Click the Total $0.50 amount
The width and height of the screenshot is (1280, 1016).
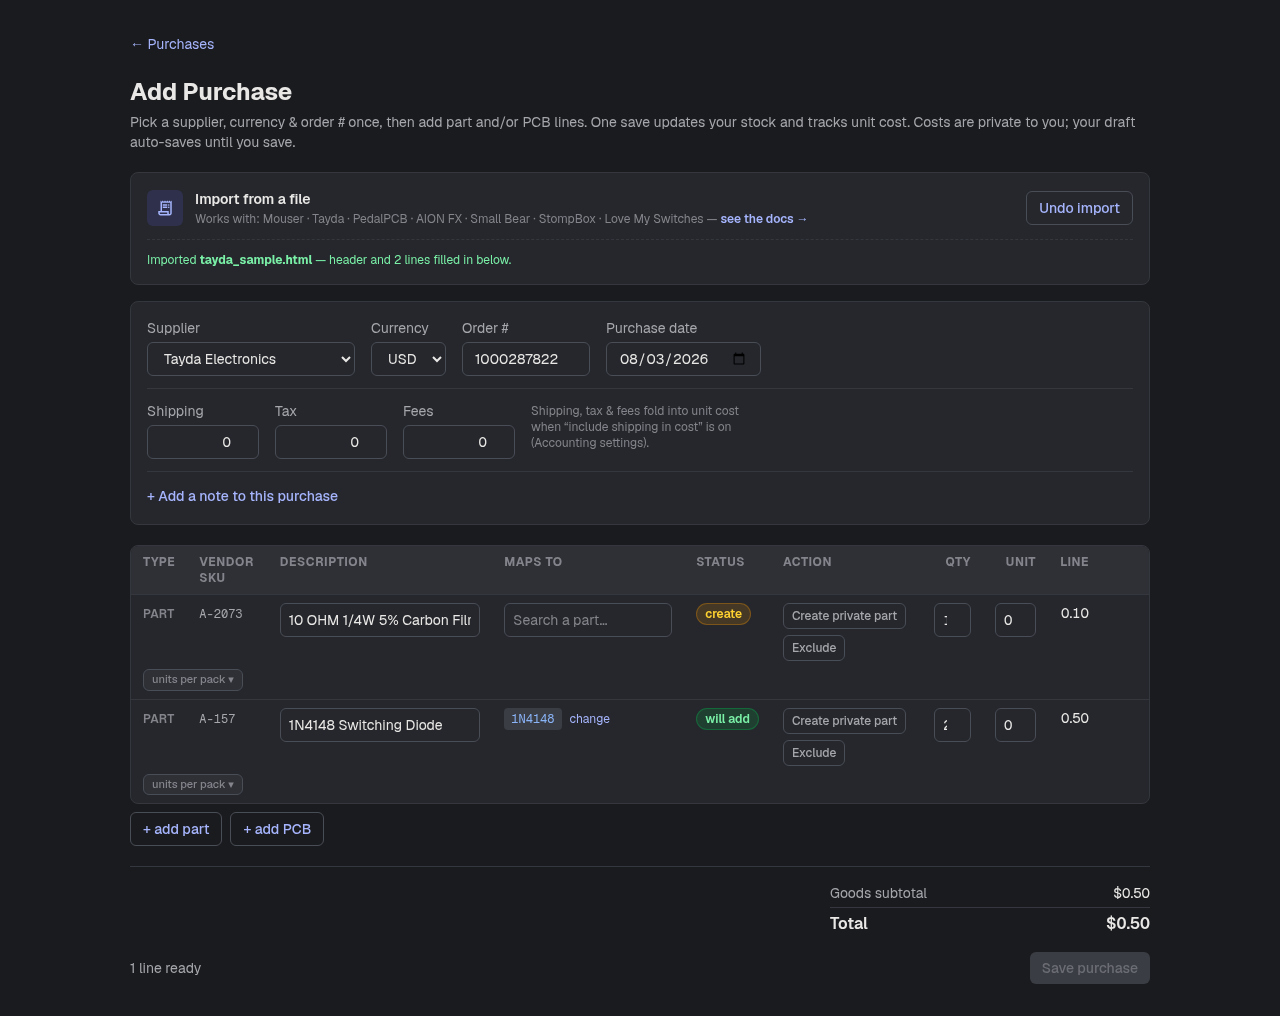coord(1128,923)
